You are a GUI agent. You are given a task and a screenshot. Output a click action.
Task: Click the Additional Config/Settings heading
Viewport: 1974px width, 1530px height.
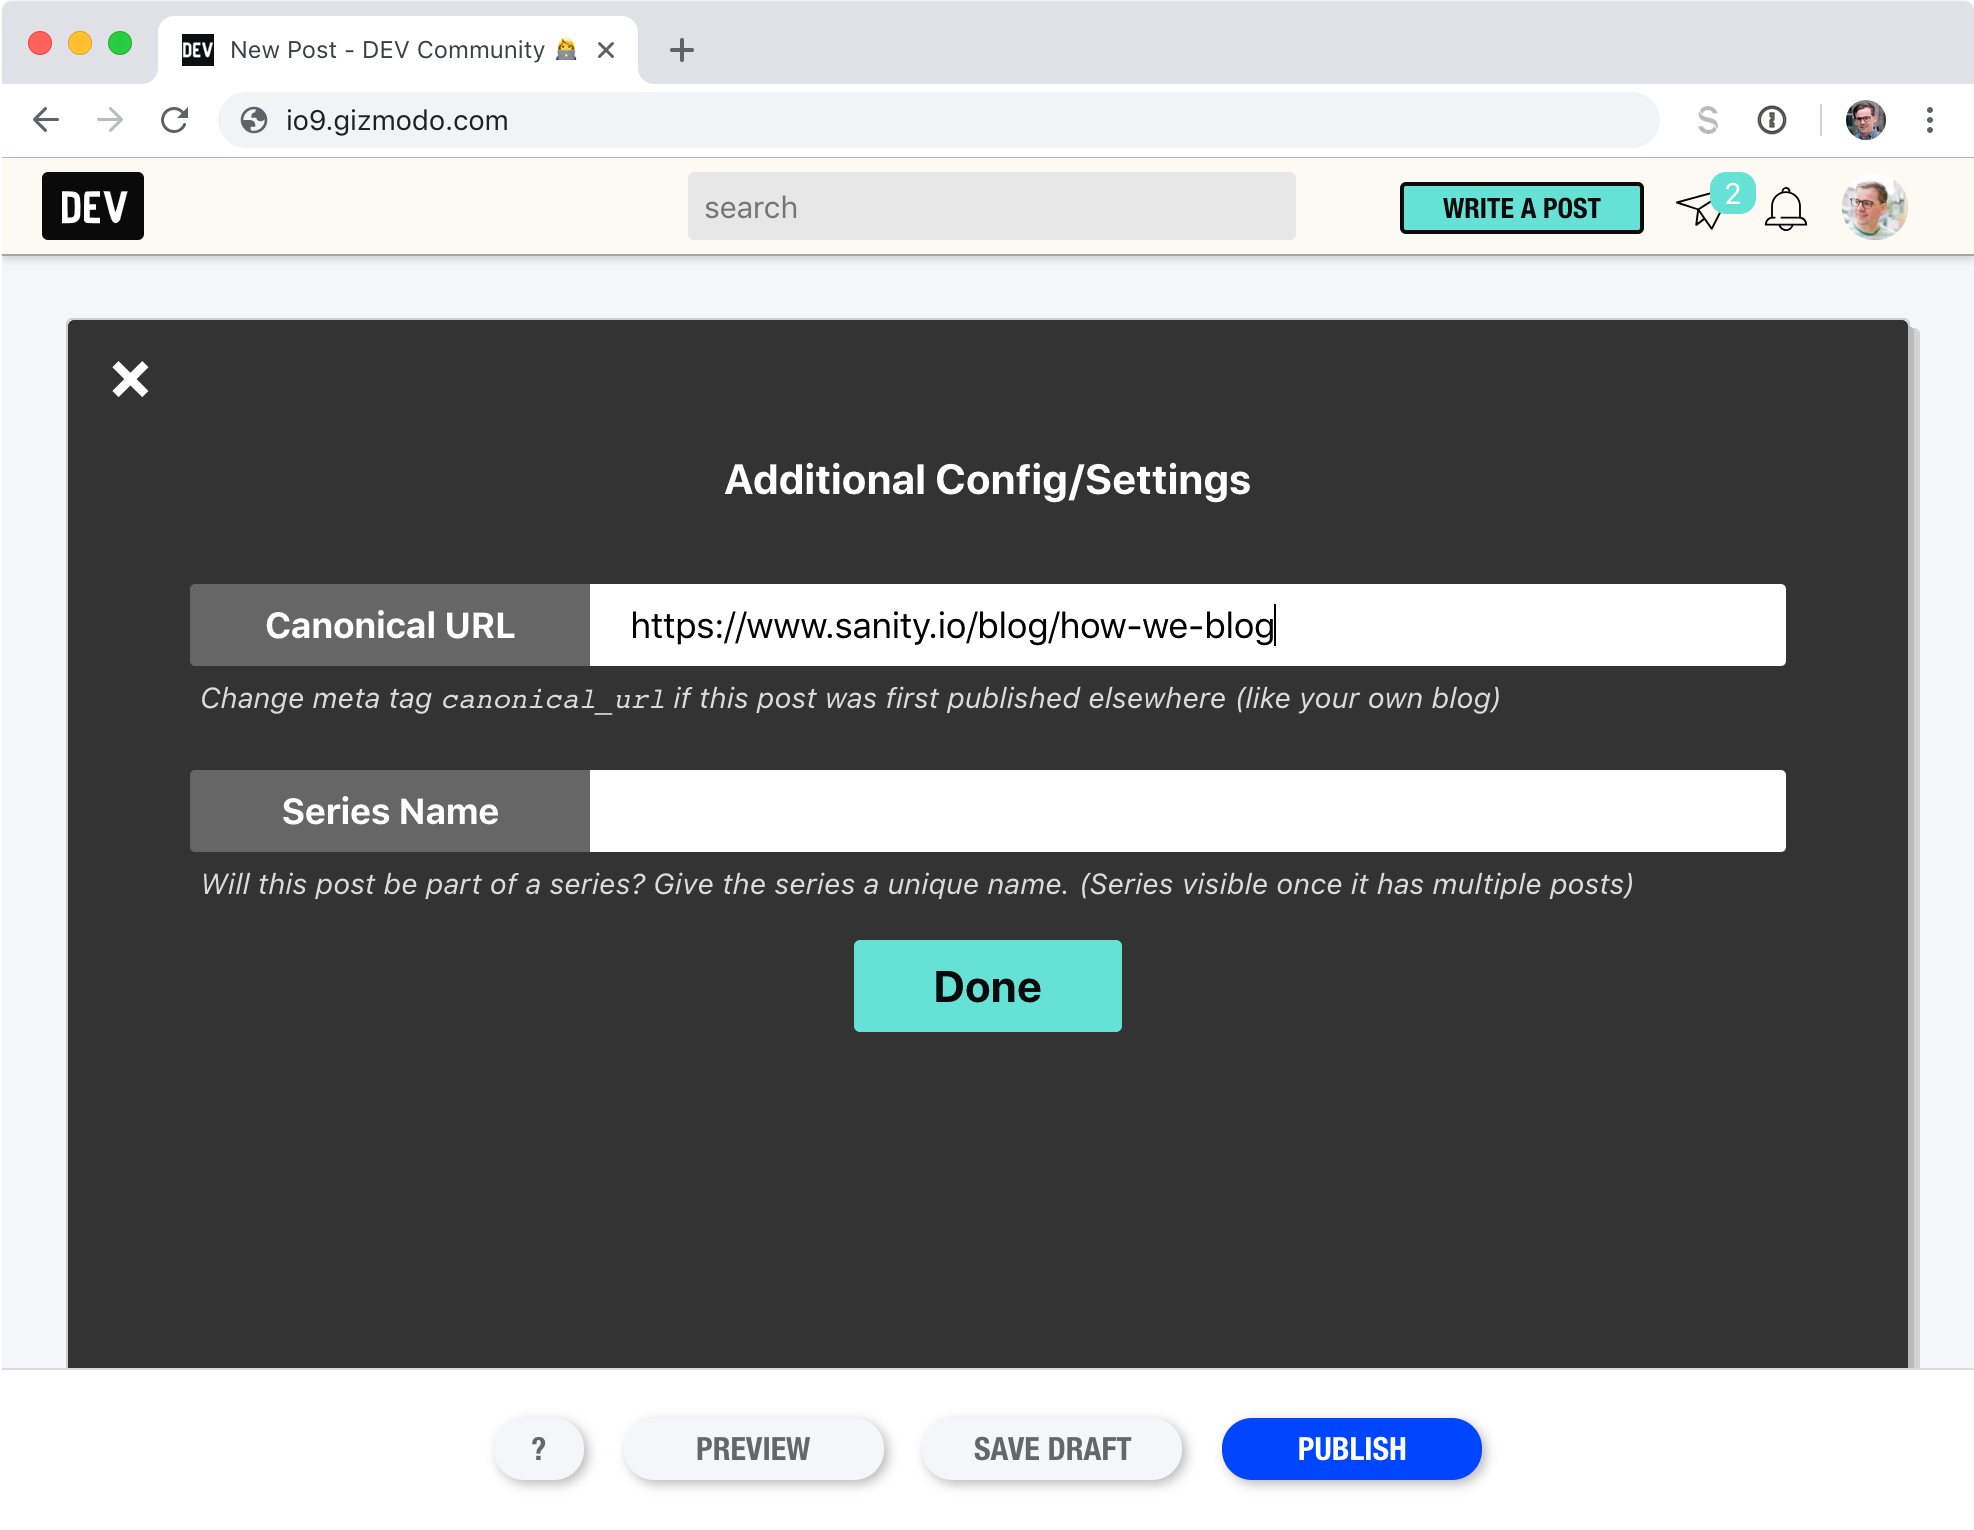click(987, 480)
